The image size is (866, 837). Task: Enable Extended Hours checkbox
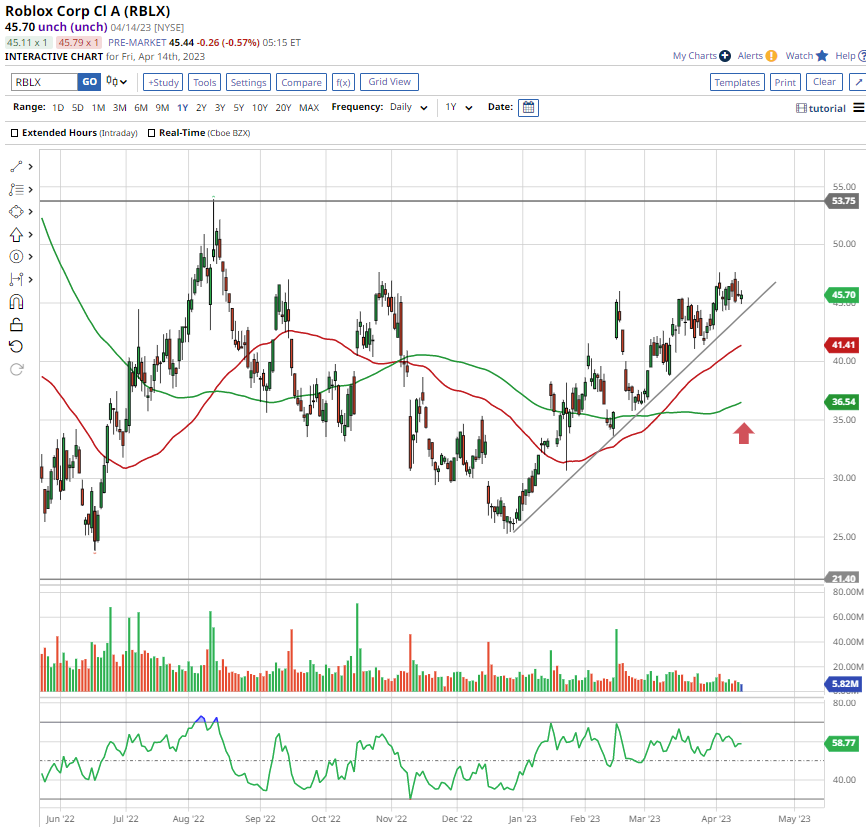pyautogui.click(x=14, y=133)
